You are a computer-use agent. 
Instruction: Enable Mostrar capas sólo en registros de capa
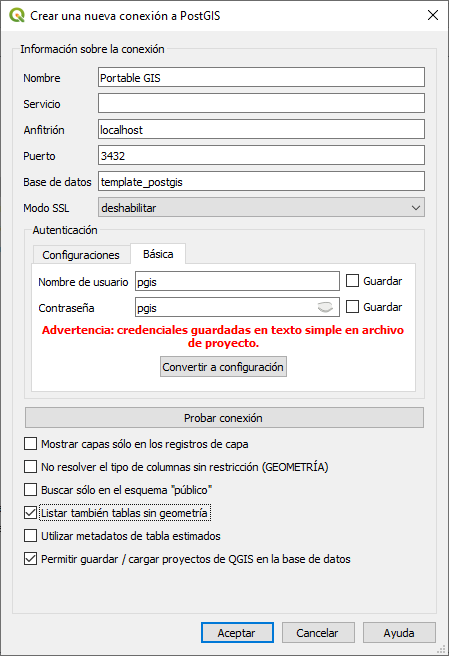(x=30, y=443)
